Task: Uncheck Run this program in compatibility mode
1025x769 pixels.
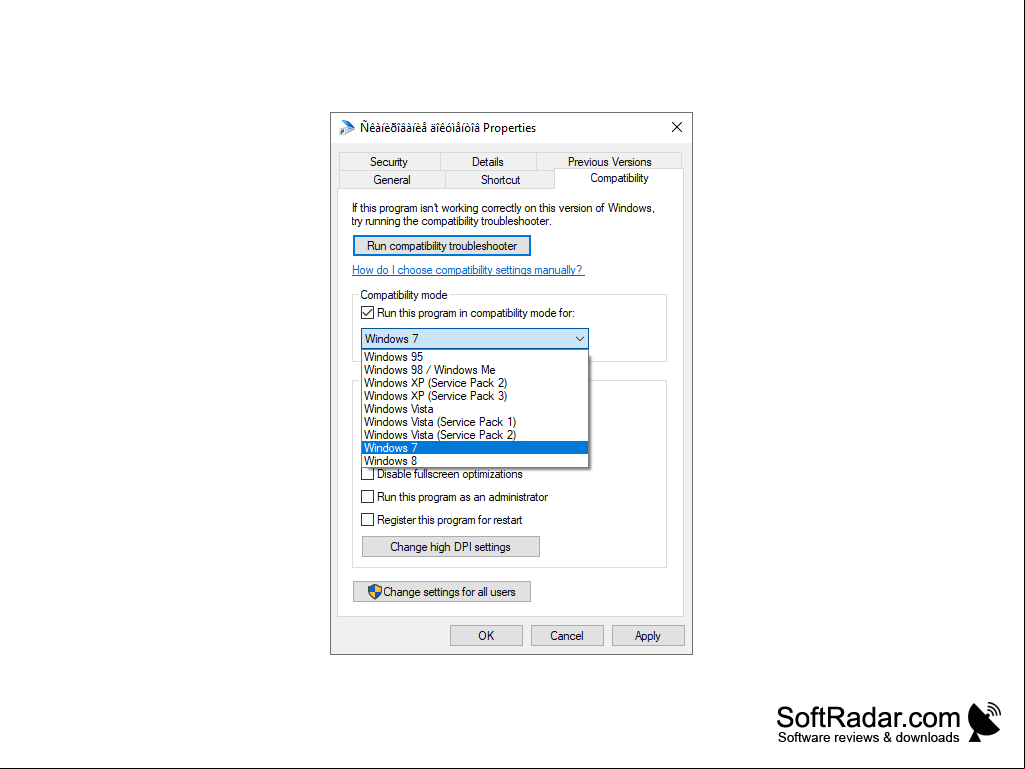Action: click(367, 313)
